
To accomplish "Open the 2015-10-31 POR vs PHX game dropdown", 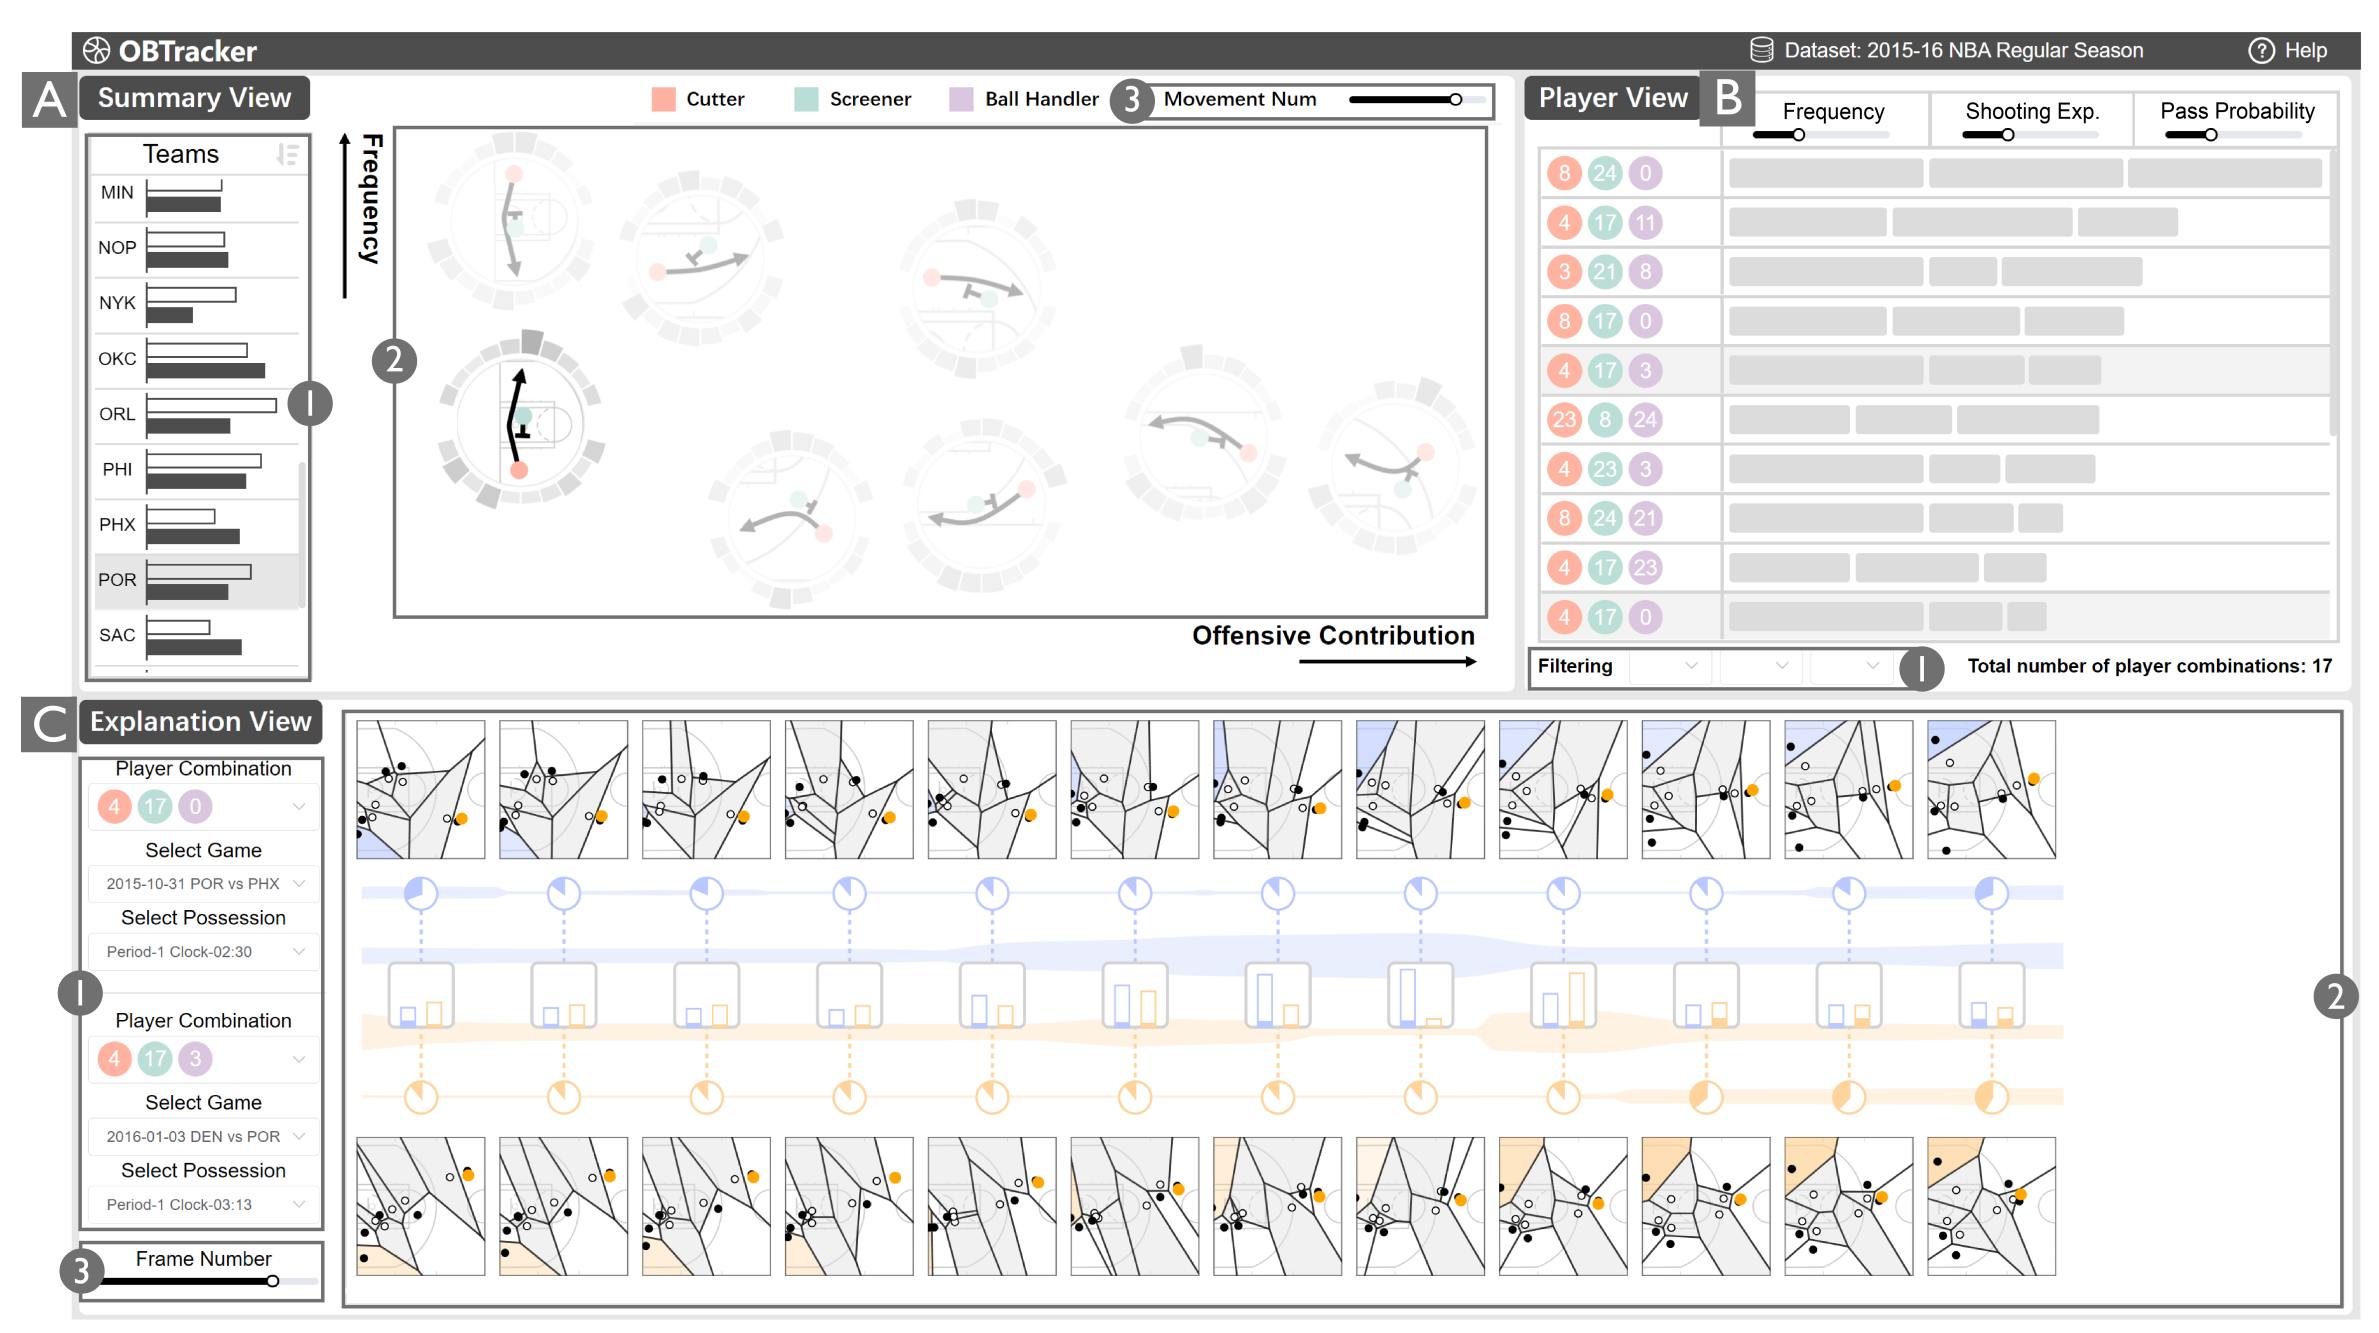I will click(200, 883).
